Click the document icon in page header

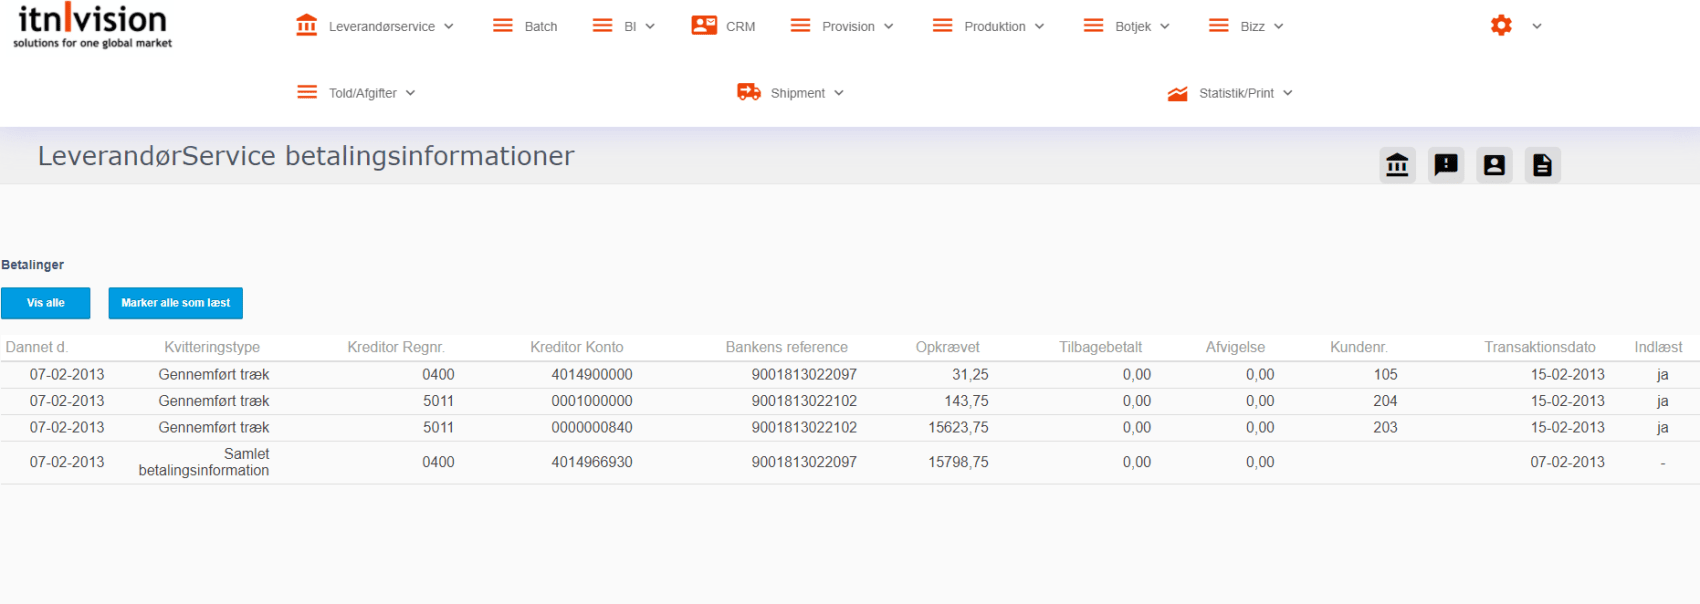(1542, 165)
